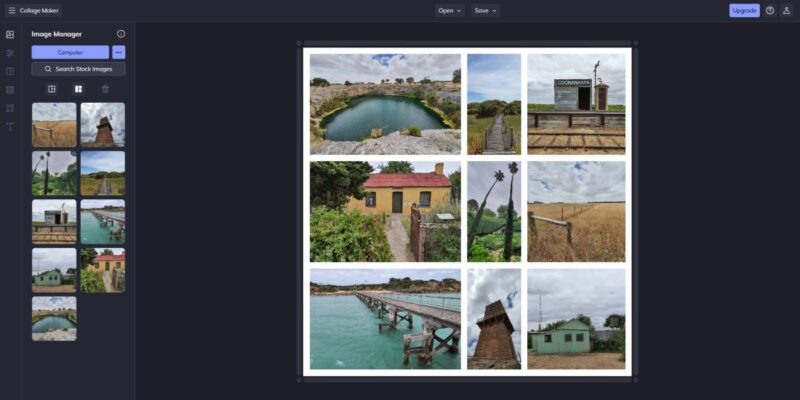The width and height of the screenshot is (800, 400).
Task: Expand the Save dropdown
Action: point(485,11)
